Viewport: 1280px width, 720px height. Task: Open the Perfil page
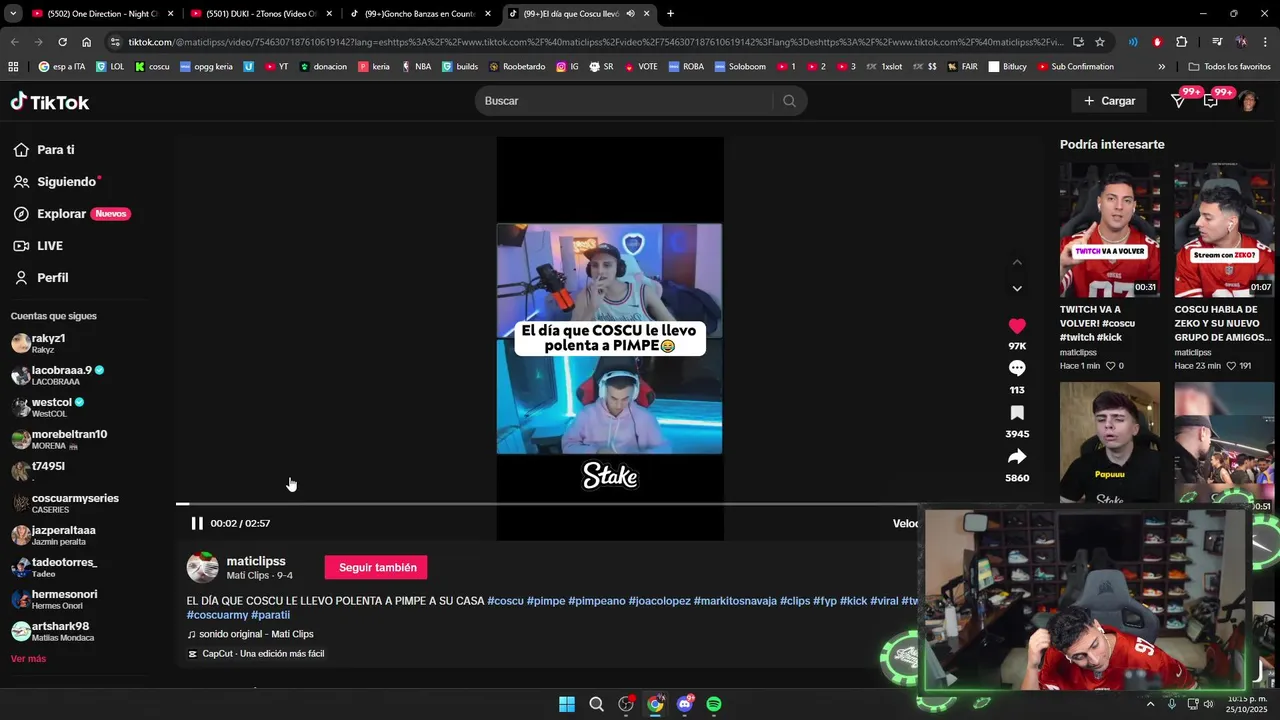40,278
